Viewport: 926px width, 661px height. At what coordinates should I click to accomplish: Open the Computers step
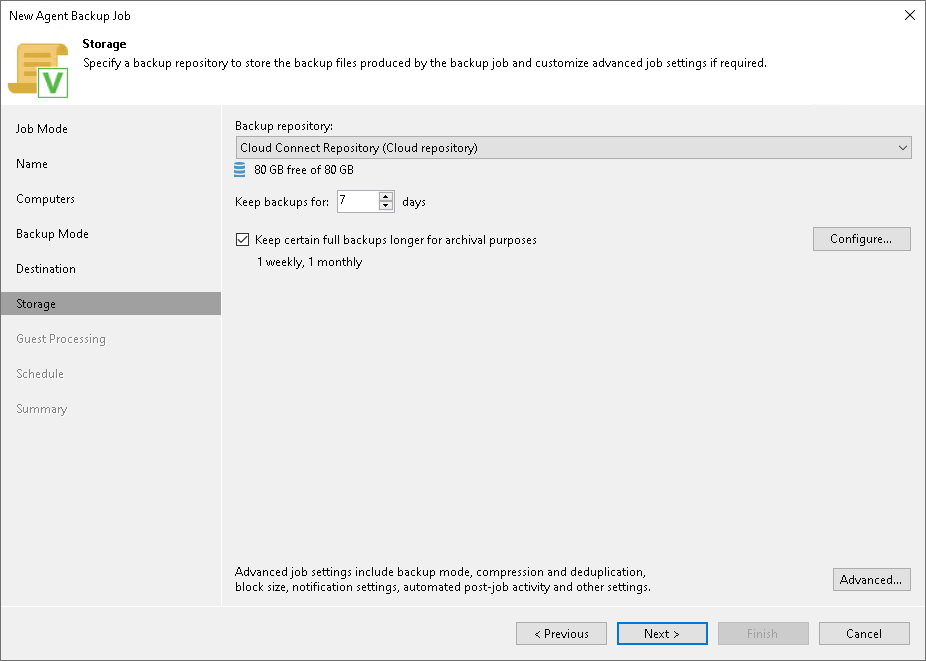(45, 198)
